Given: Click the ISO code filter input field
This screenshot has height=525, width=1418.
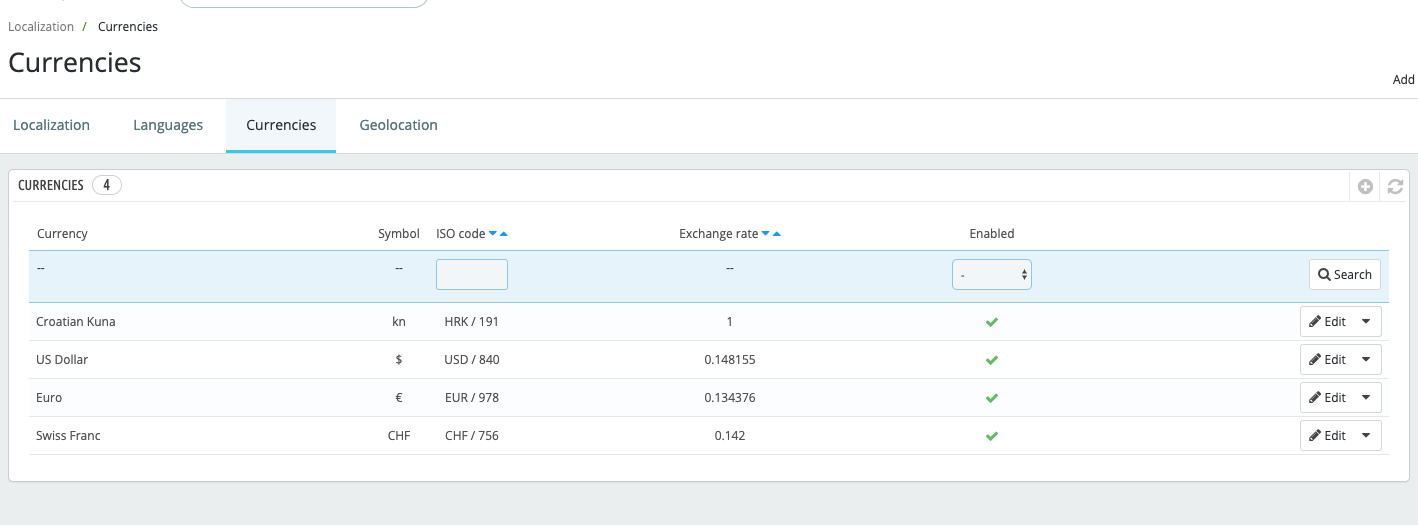Looking at the screenshot, I should pyautogui.click(x=472, y=274).
